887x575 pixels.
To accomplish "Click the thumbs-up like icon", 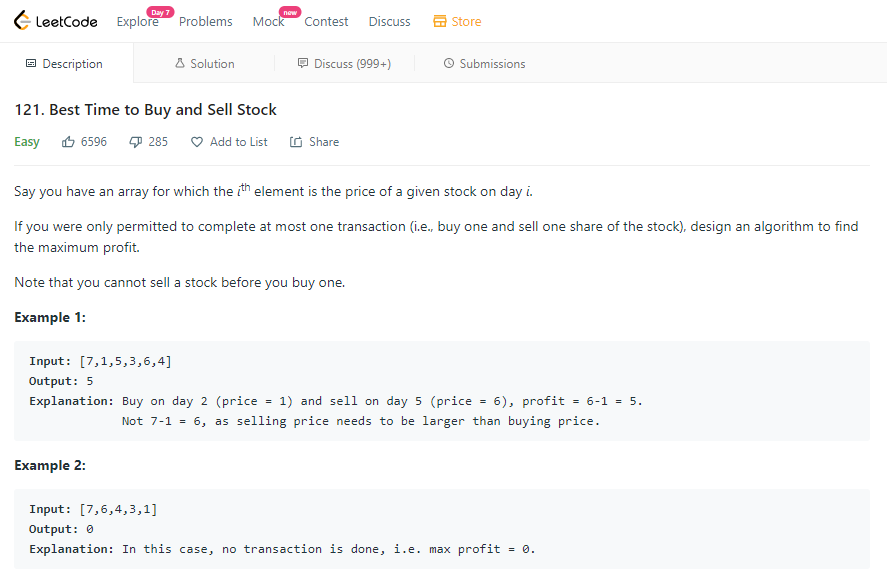I will coord(68,142).
